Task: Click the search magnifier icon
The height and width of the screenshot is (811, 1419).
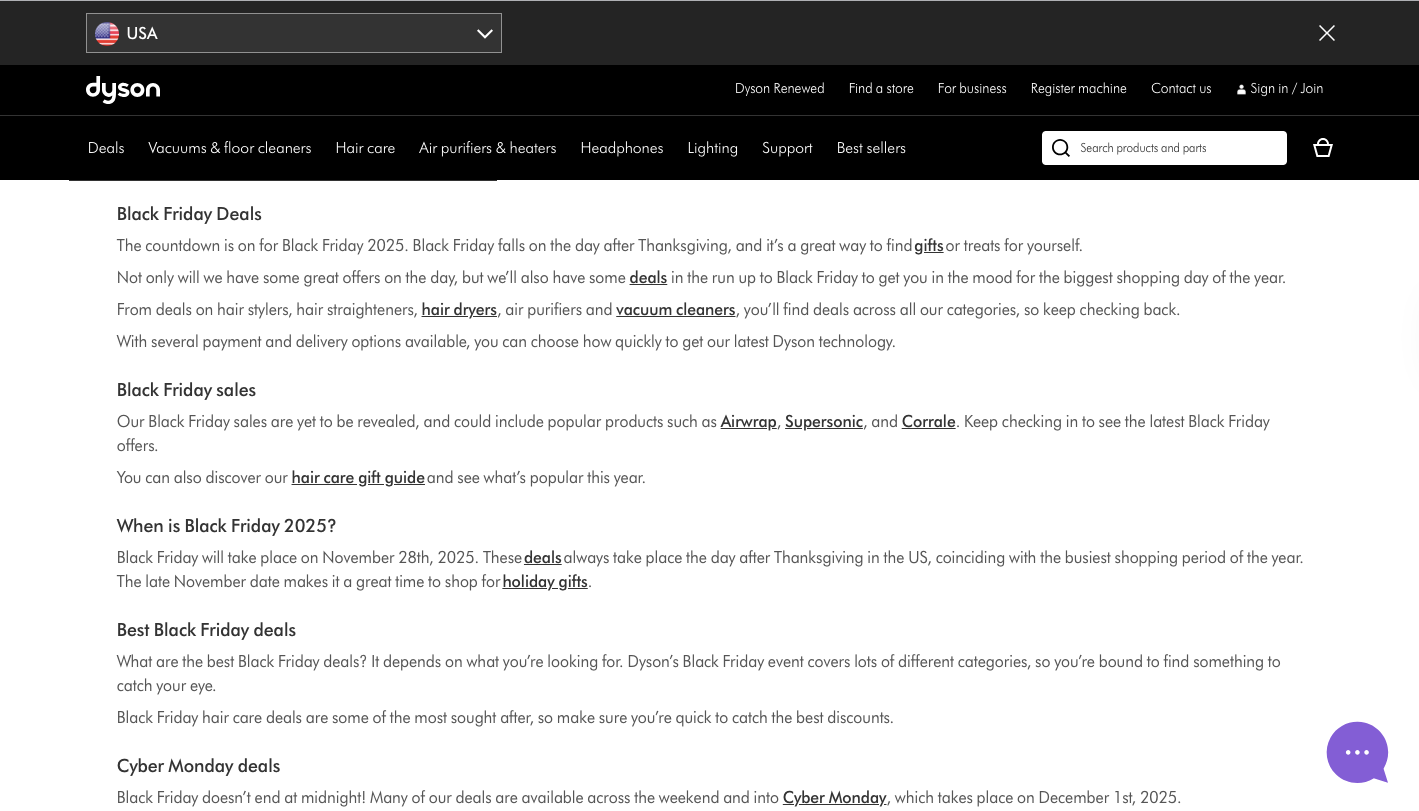Action: click(1061, 148)
